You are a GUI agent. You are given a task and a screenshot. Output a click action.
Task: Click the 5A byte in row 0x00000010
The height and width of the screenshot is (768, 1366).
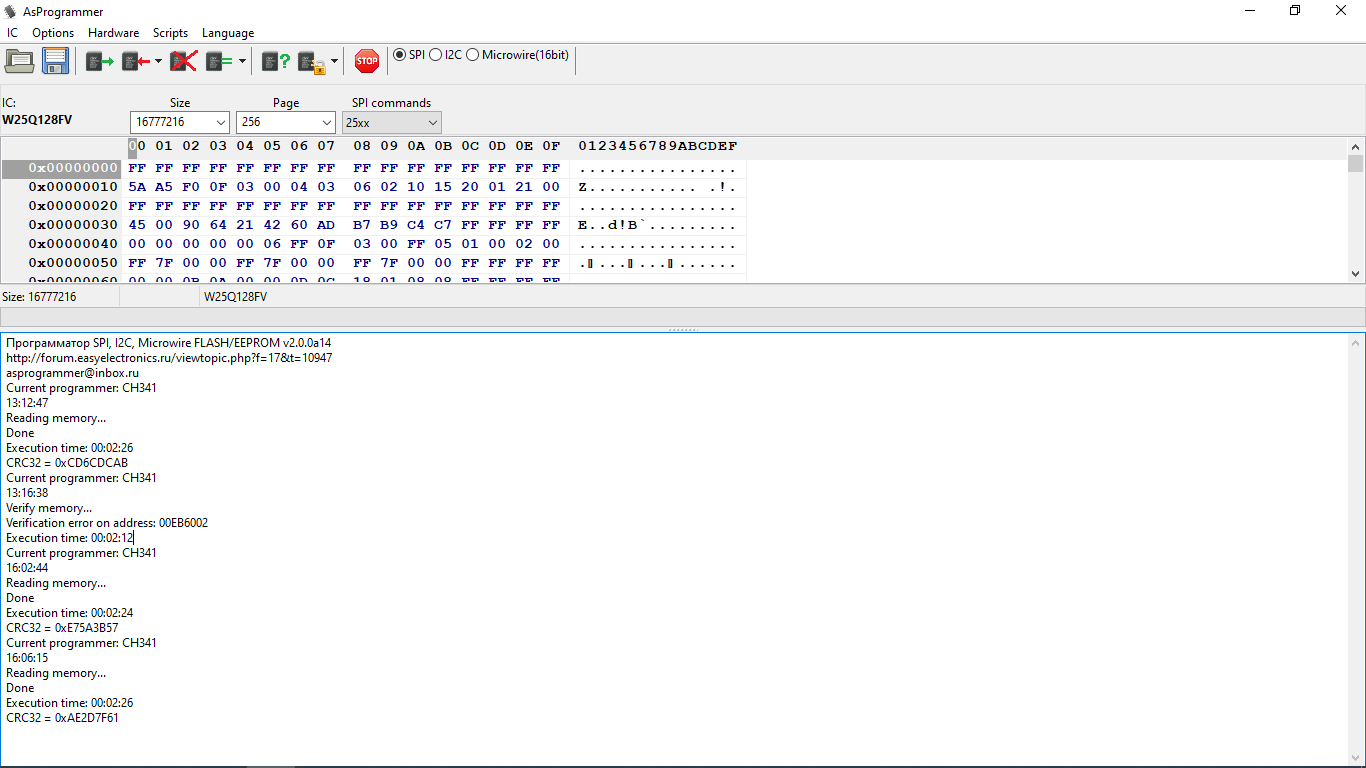[x=137, y=187]
